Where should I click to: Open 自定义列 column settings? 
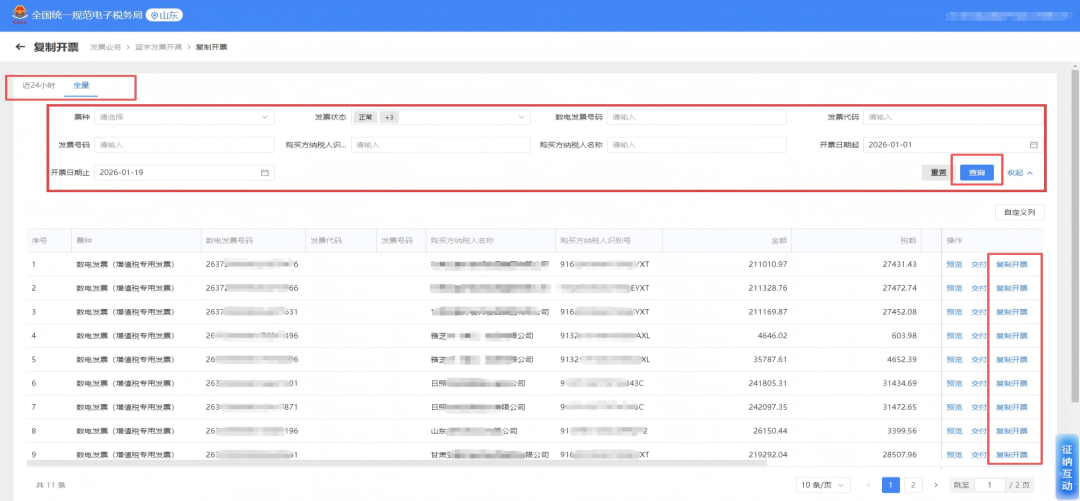pyautogui.click(x=1019, y=212)
